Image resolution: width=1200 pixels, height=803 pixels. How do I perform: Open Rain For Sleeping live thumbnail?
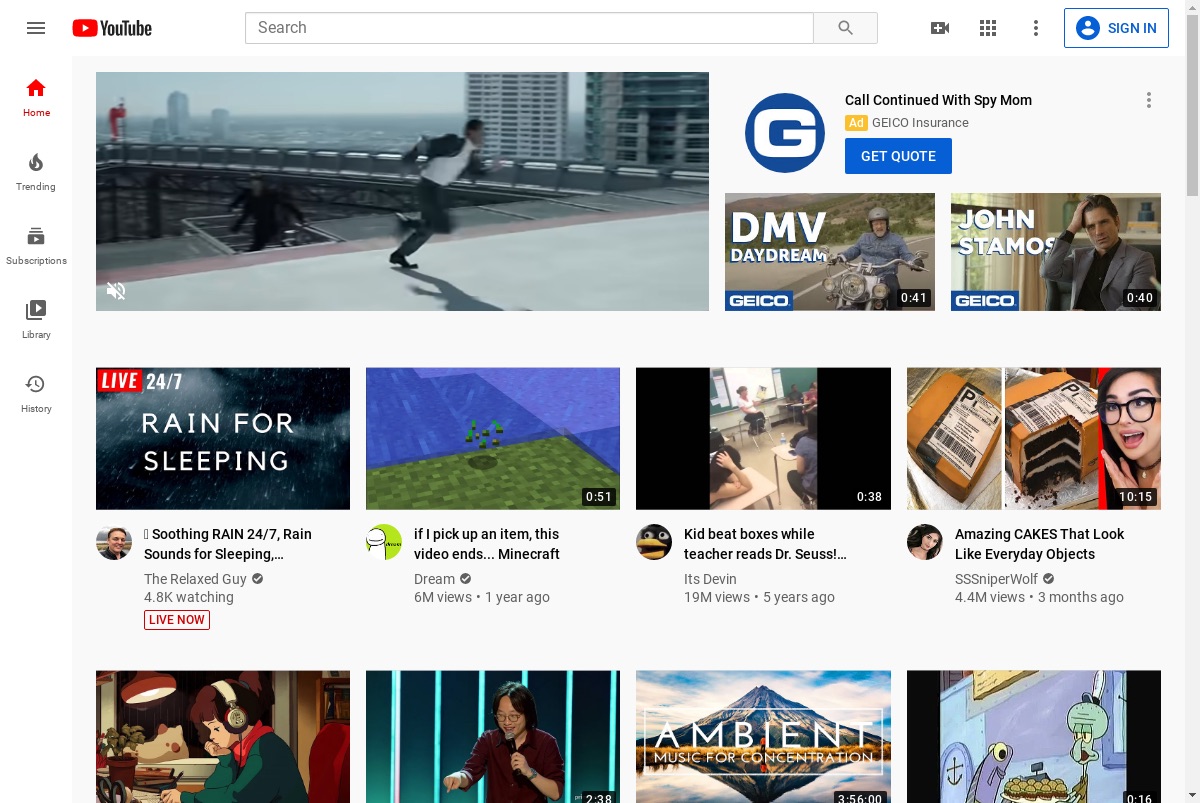point(223,439)
